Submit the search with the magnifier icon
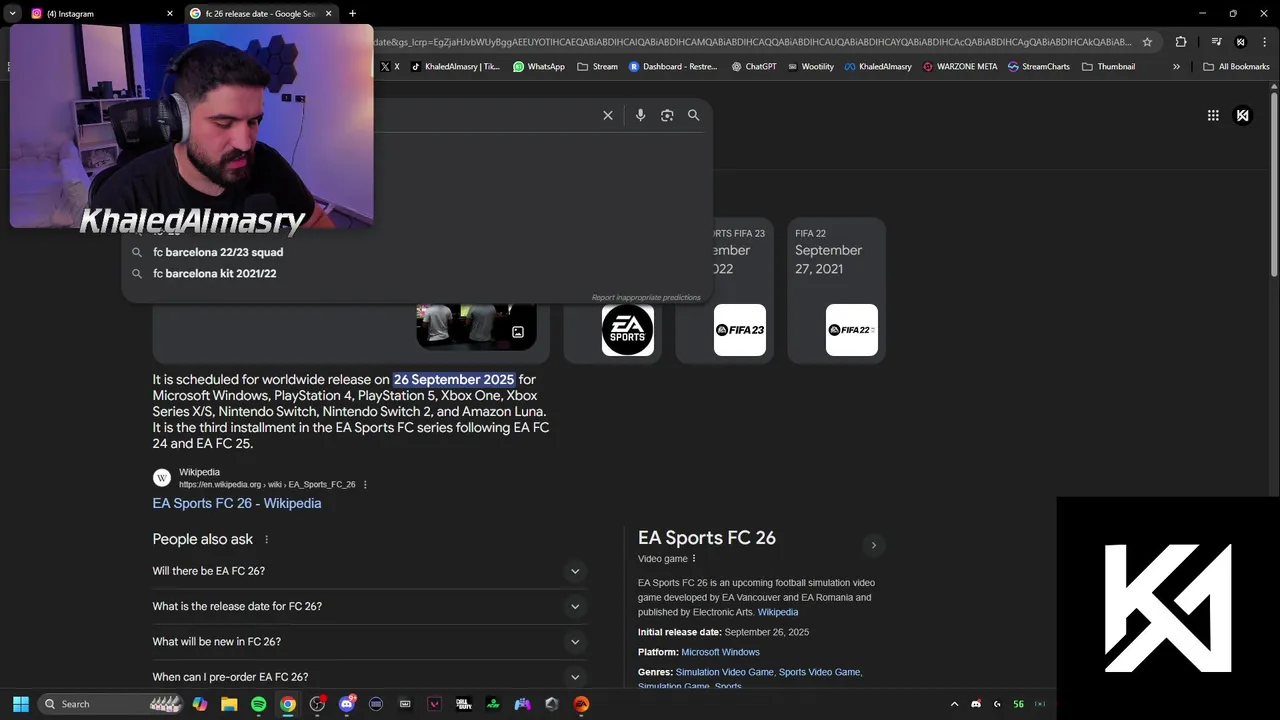Screen dimensions: 1280x720 click(693, 115)
